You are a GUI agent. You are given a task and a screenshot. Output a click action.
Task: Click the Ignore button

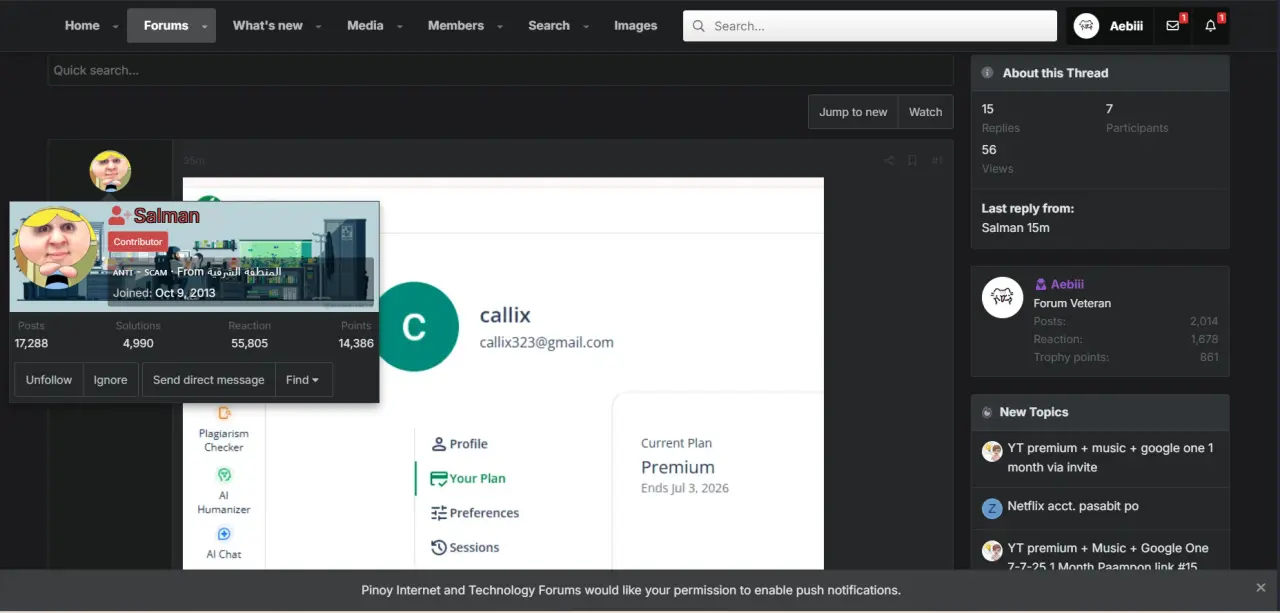point(110,380)
